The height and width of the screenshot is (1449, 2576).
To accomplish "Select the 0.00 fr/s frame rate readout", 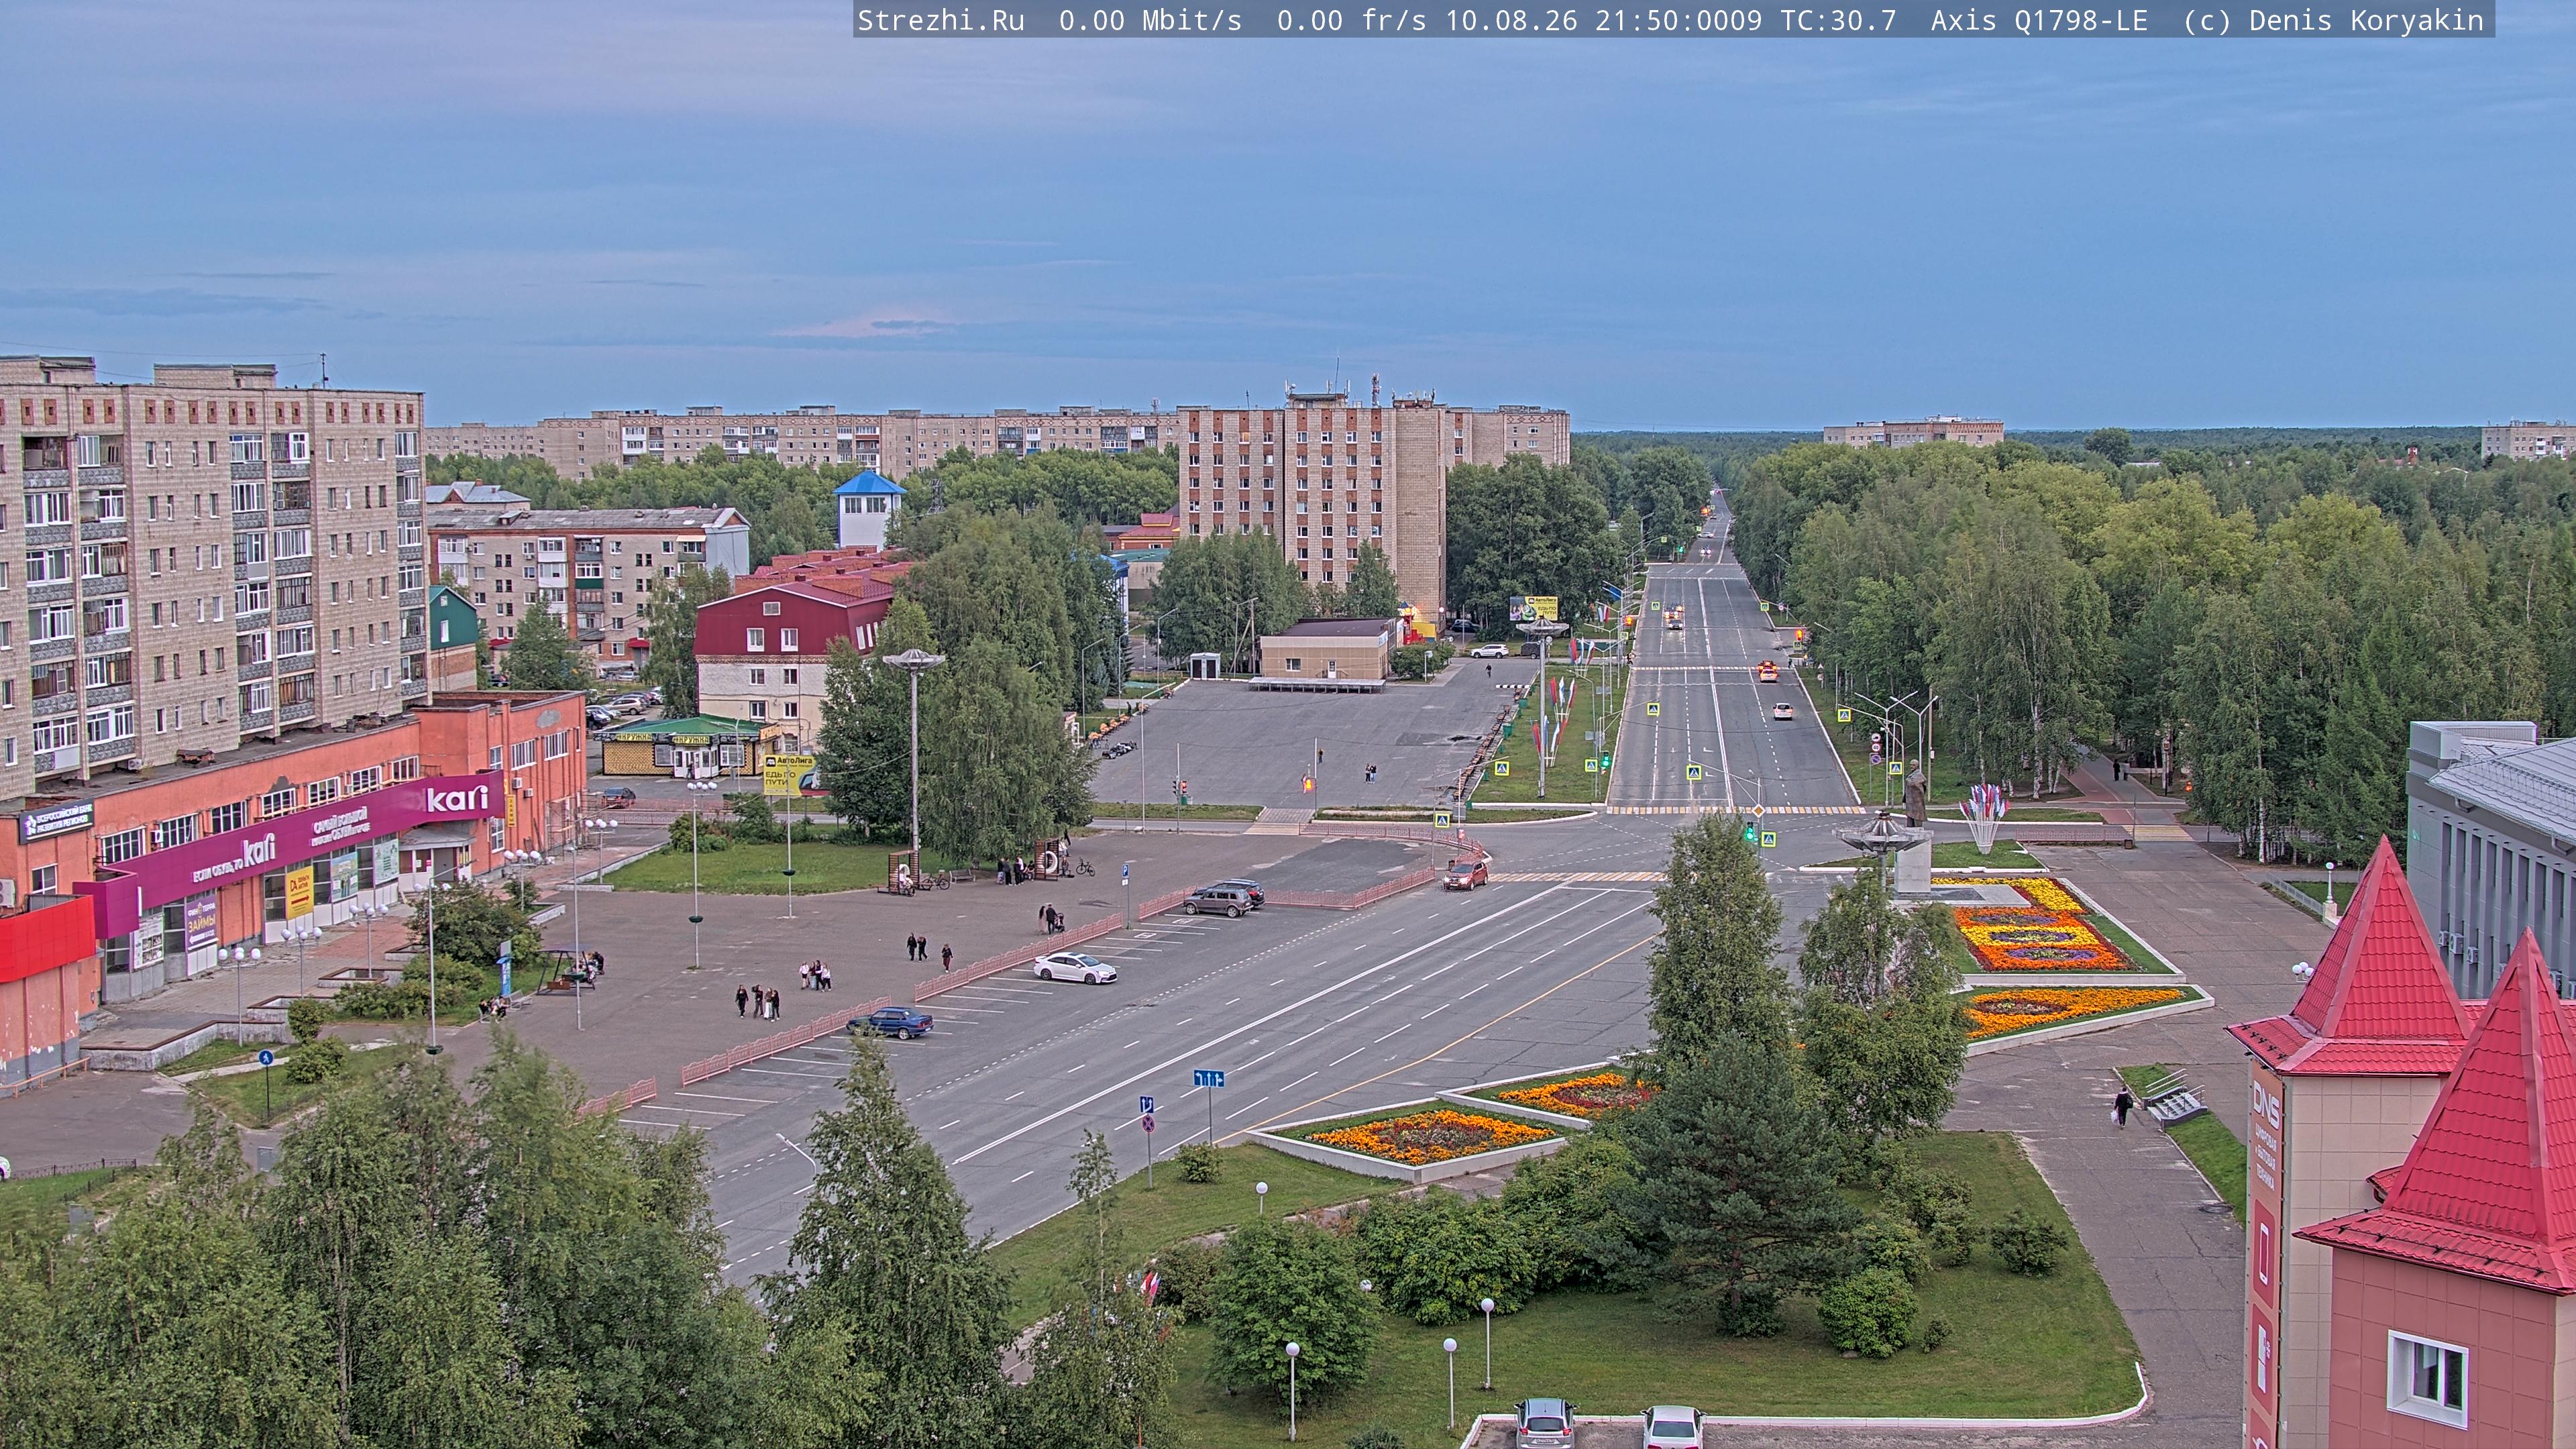I will (x=1351, y=20).
